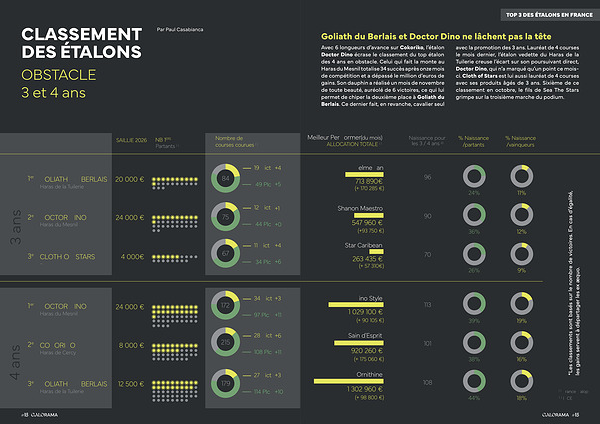This screenshot has width=600, height=424.
Task: Click the donut chart showing 75 races
Action: 226,216
